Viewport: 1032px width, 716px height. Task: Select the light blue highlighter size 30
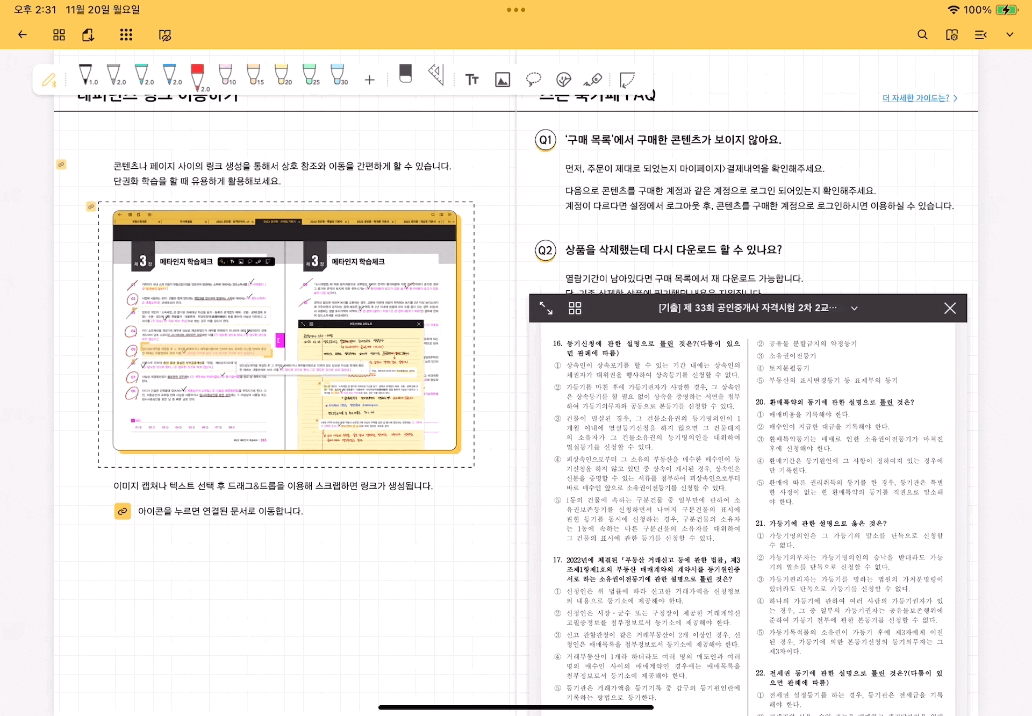click(338, 75)
